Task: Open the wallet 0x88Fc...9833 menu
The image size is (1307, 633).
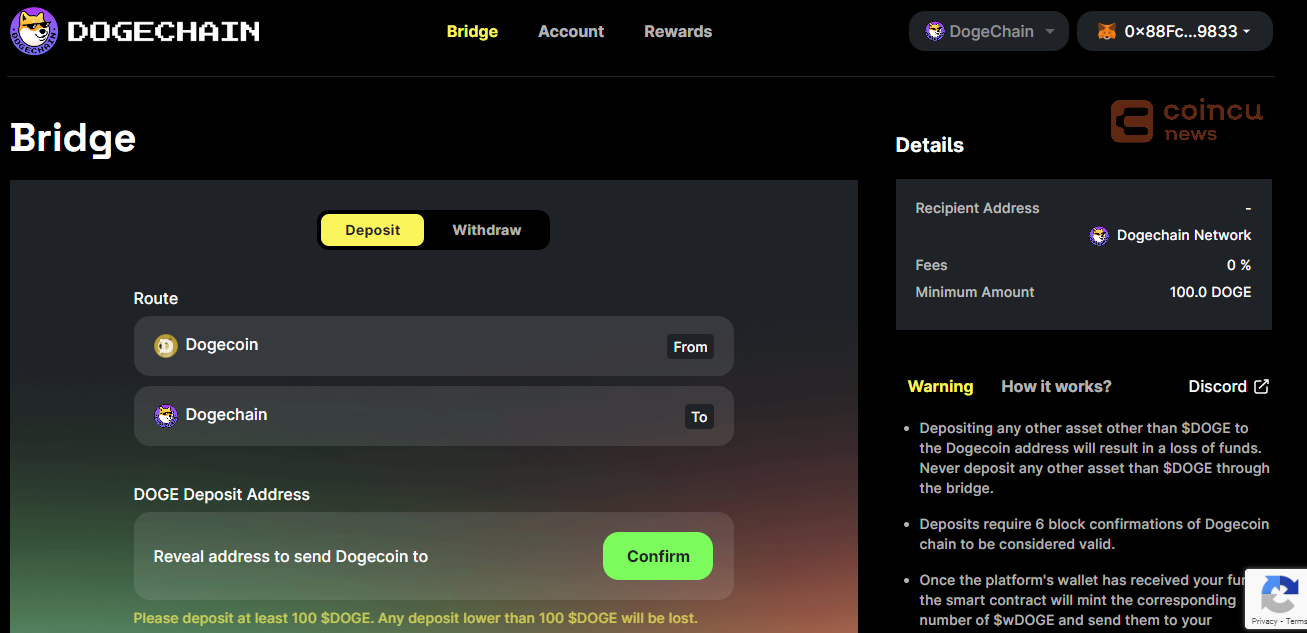Action: coord(1175,31)
